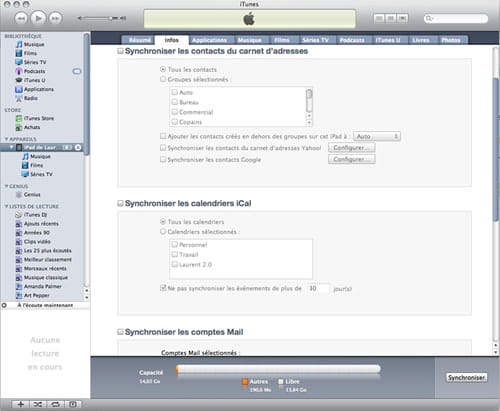Switch to the Films tab
This screenshot has width=500, height=411.
282,40
